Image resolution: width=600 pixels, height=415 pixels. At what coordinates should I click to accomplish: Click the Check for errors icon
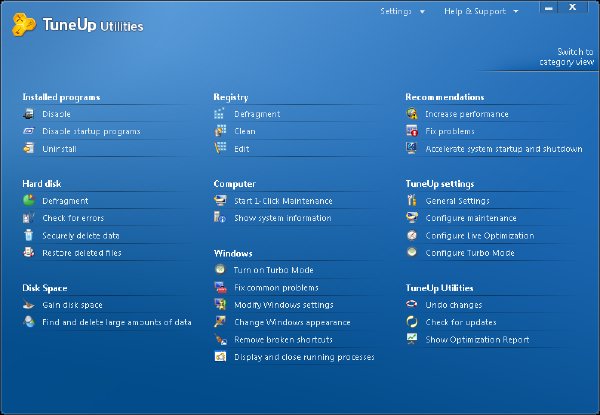[x=29, y=218]
